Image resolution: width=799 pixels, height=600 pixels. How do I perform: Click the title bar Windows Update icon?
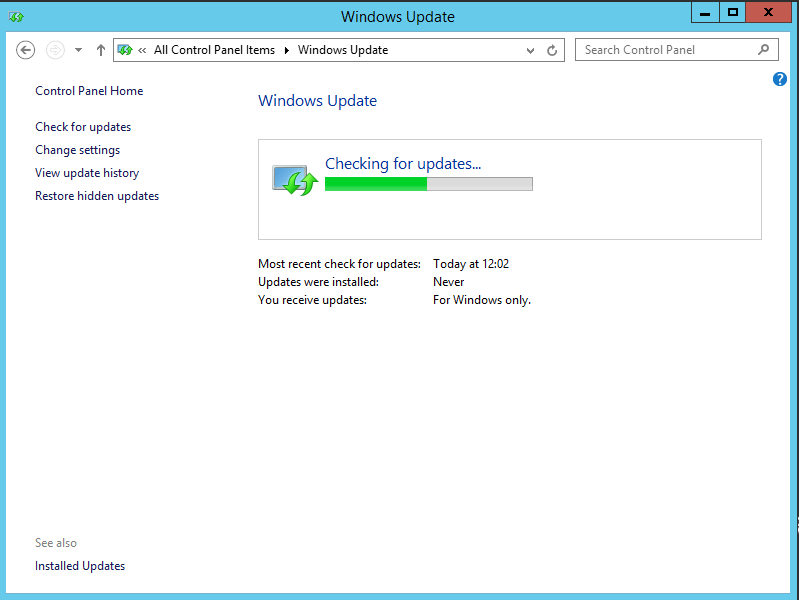[16, 17]
